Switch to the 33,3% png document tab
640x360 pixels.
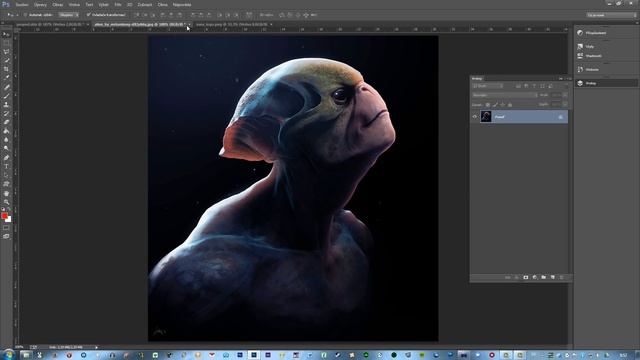pyautogui.click(x=231, y=24)
